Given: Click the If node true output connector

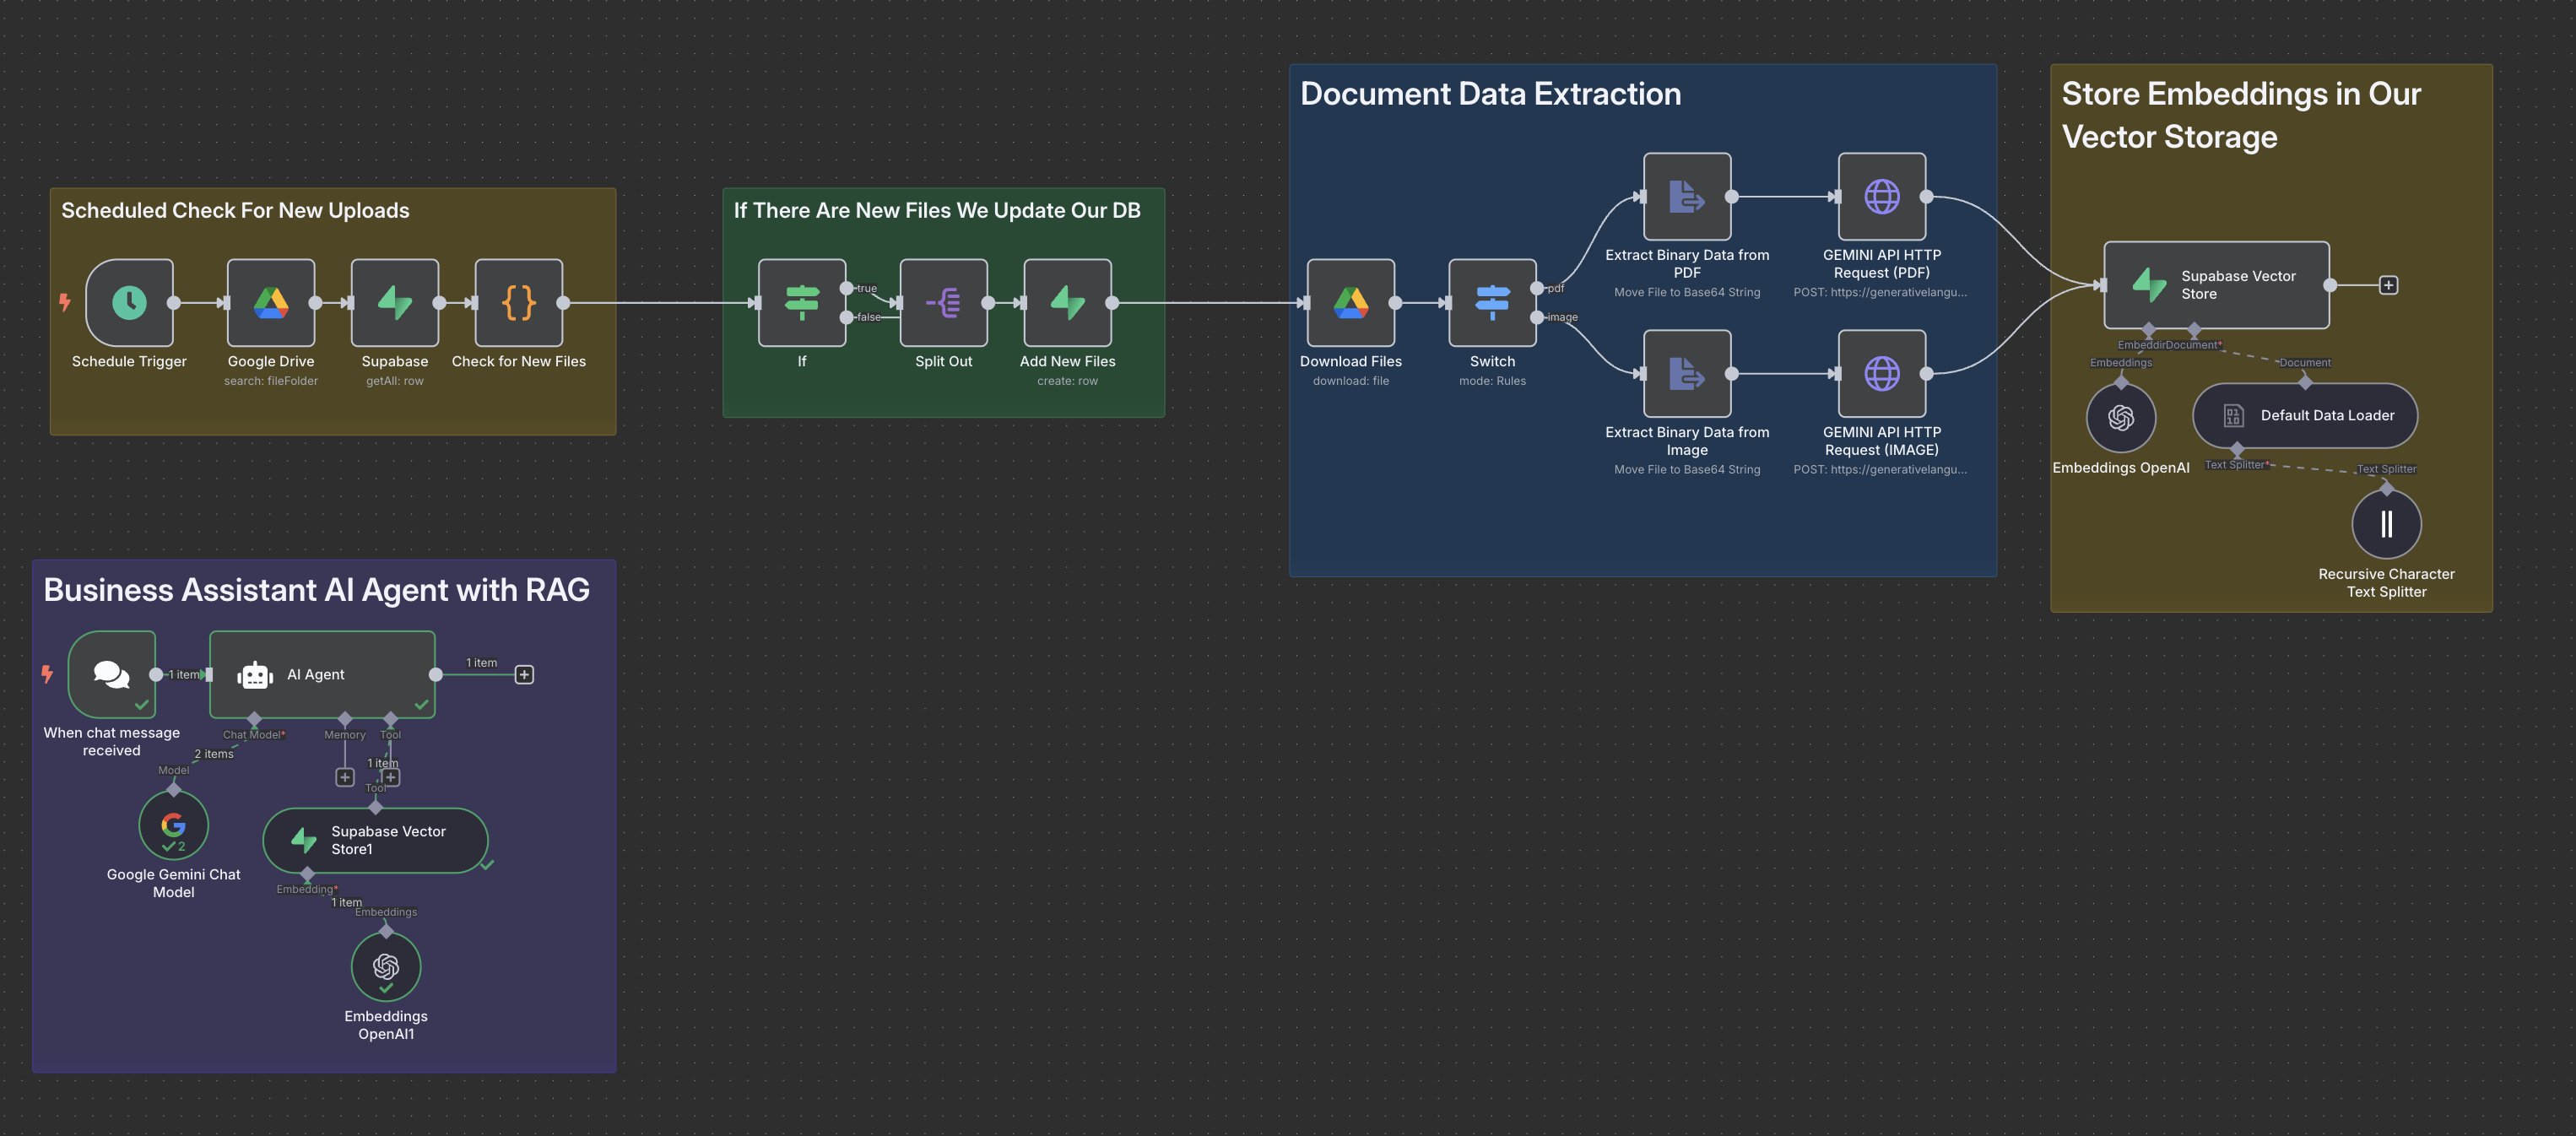Looking at the screenshot, I should pyautogui.click(x=847, y=288).
